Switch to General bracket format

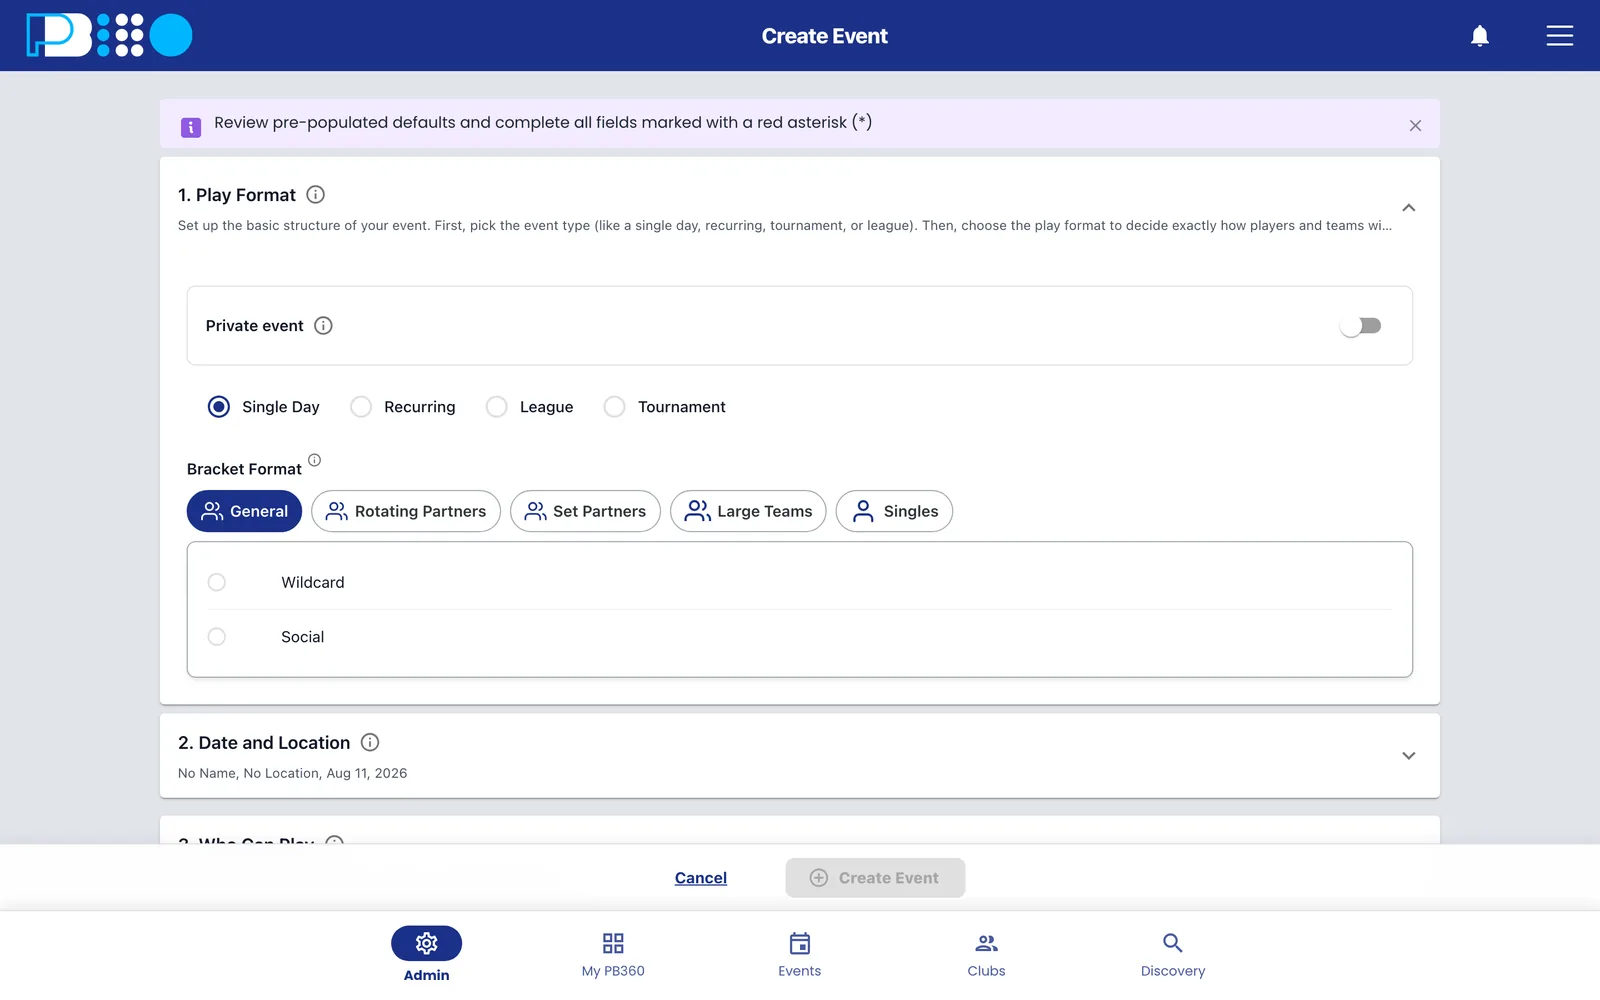pyautogui.click(x=244, y=511)
